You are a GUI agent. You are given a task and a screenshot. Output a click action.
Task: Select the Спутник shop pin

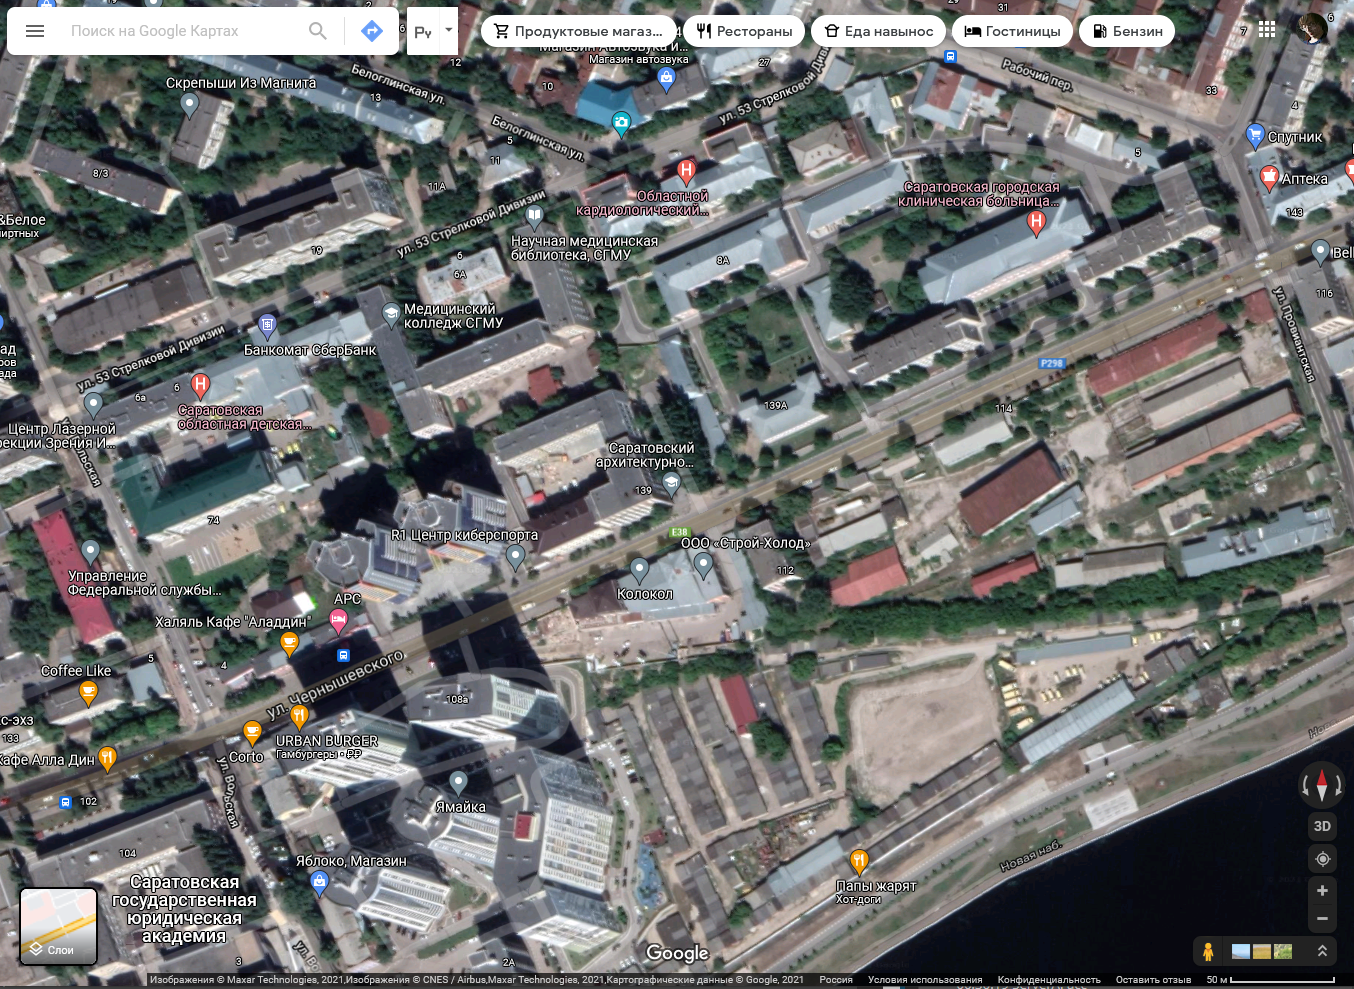[x=1255, y=134]
